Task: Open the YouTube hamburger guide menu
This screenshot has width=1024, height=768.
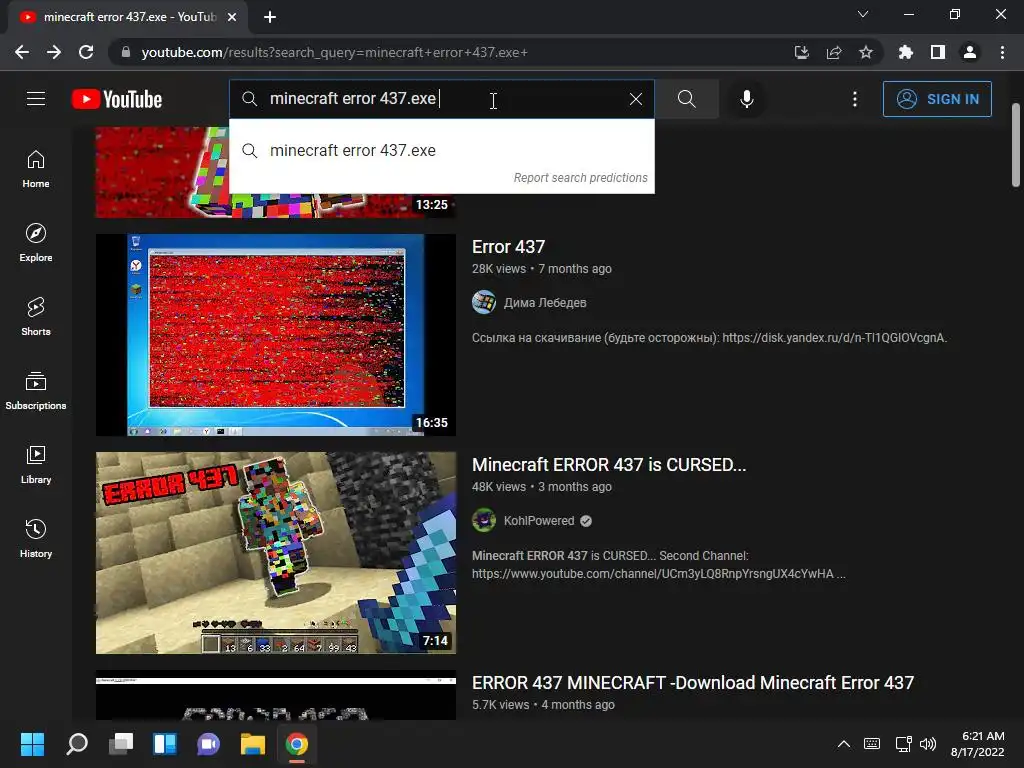Action: (x=36, y=99)
